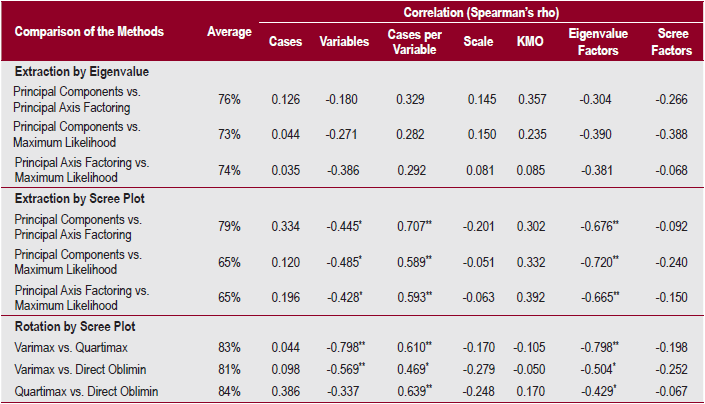This screenshot has height=404, width=705.
Task: Click the 'Extraction by Eigenvalue' section heading
Action: 82,72
